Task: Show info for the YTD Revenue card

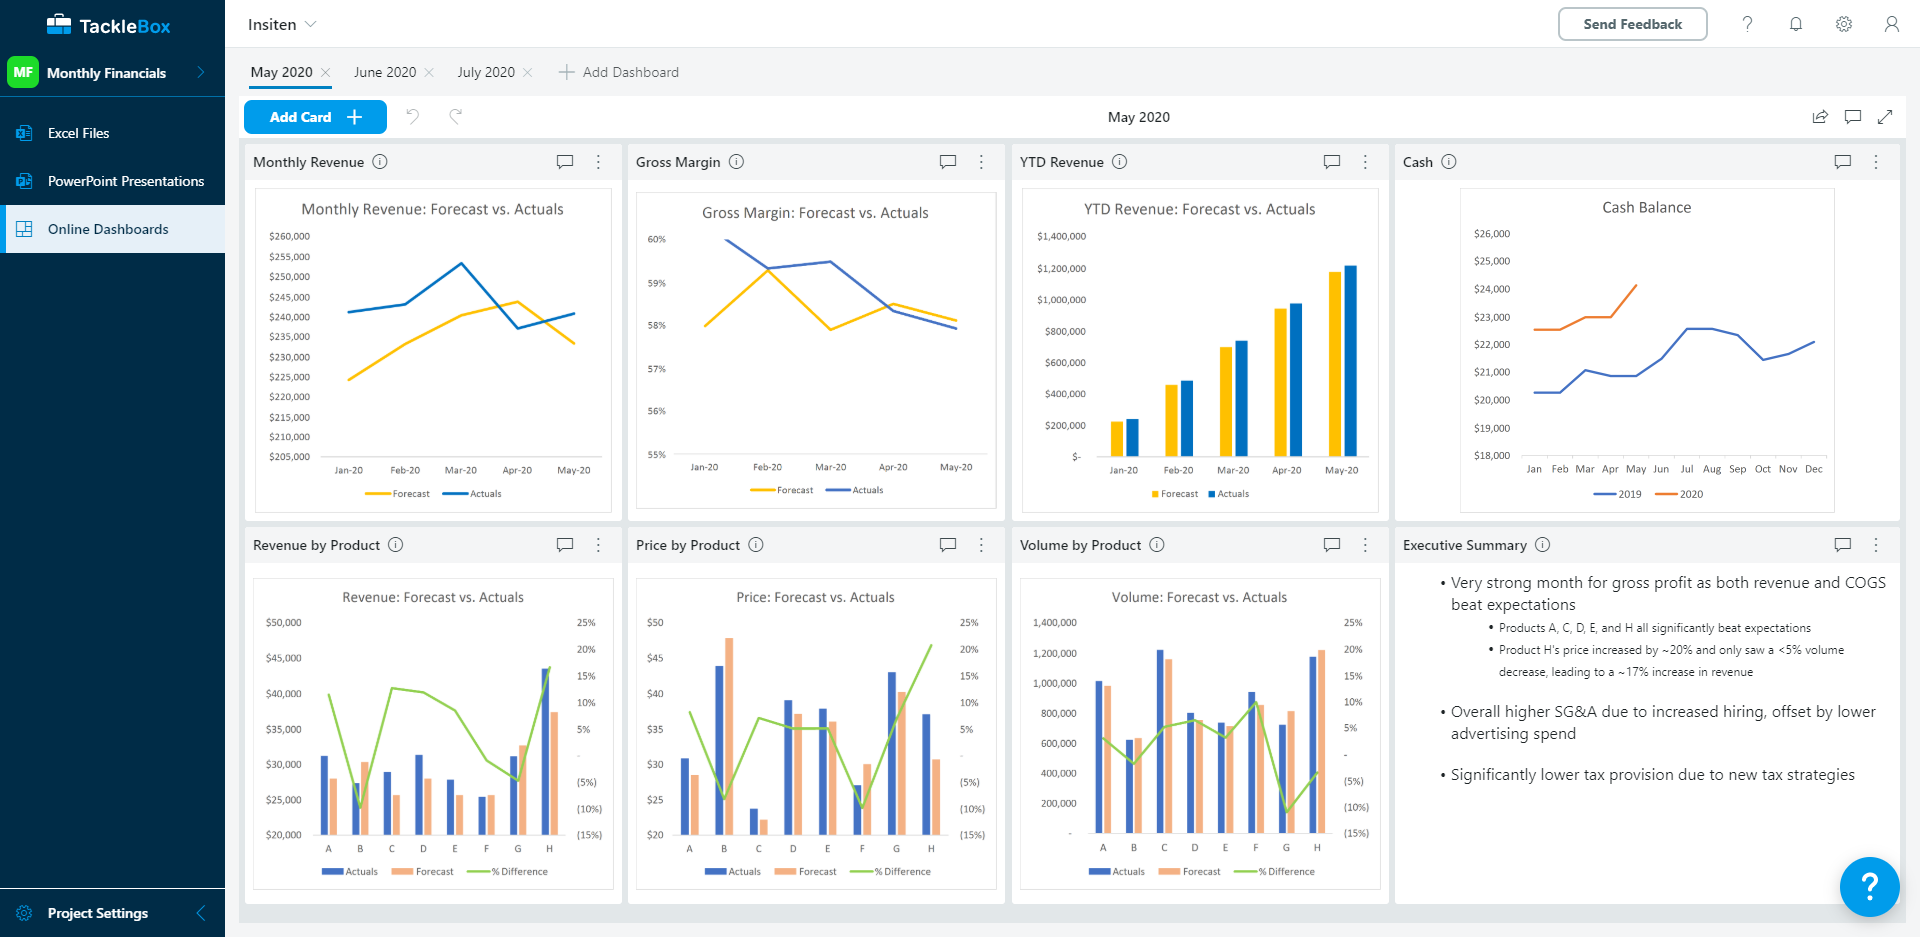Action: point(1120,162)
